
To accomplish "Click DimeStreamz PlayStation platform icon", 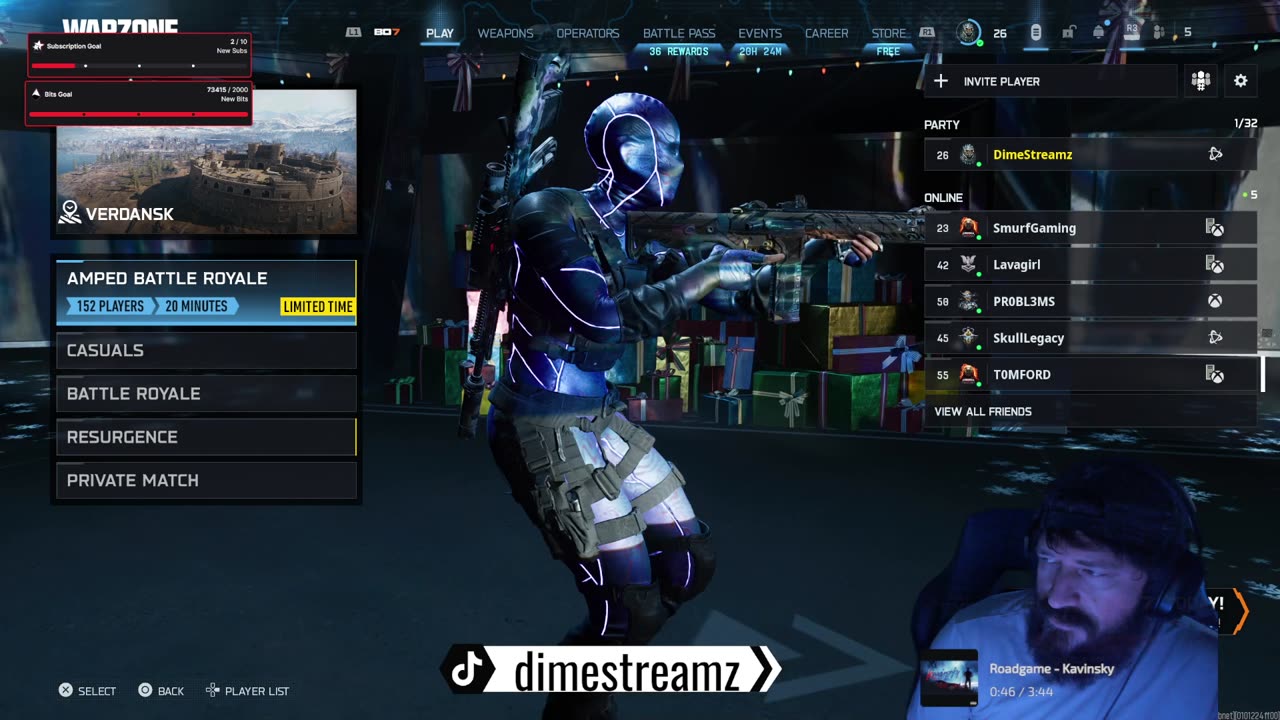I will tap(1215, 154).
